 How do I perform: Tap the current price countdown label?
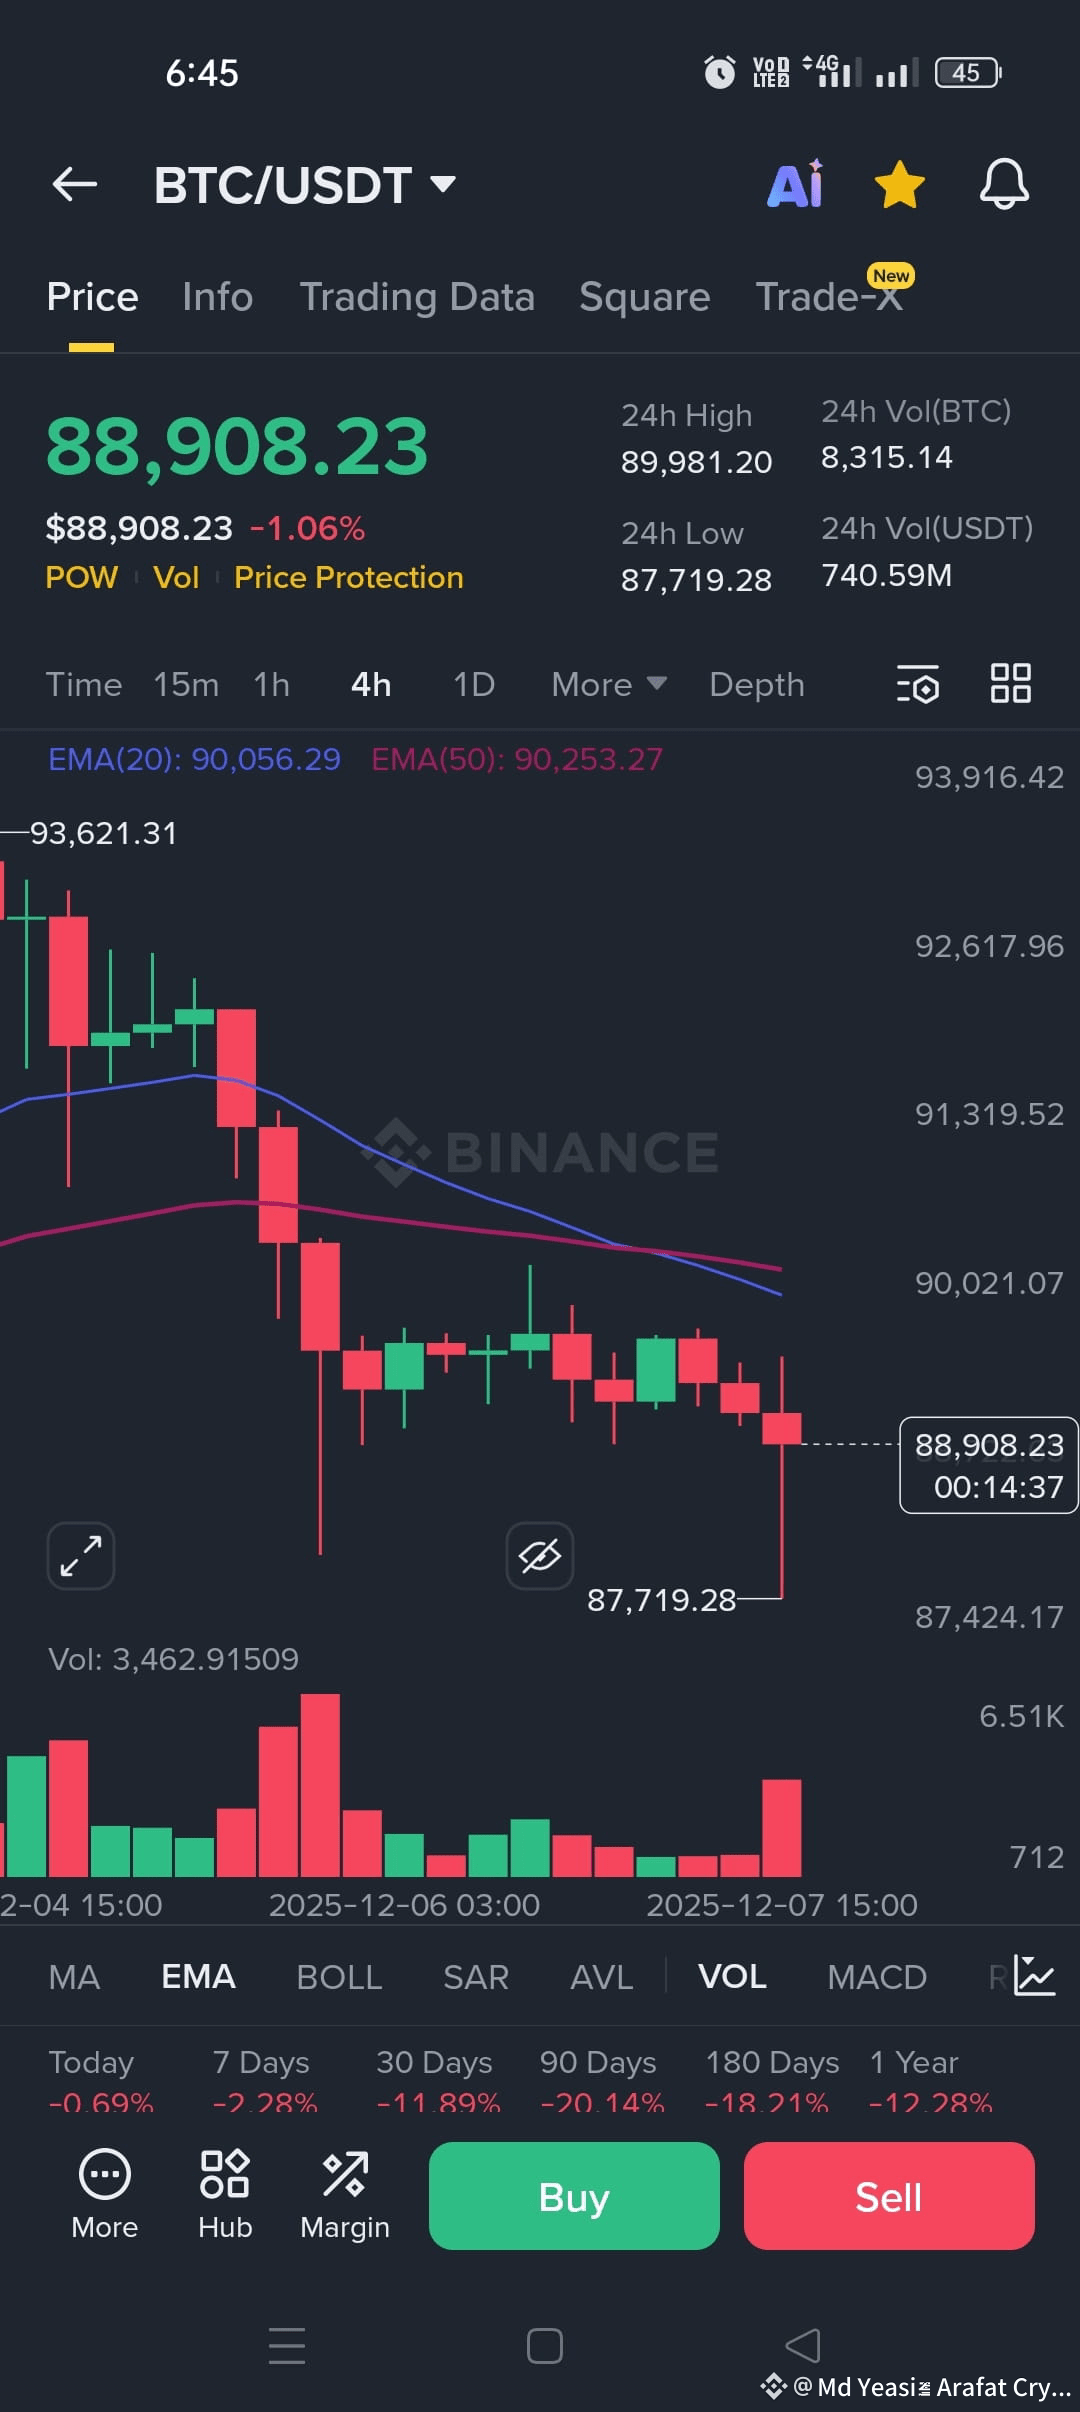coord(989,1465)
